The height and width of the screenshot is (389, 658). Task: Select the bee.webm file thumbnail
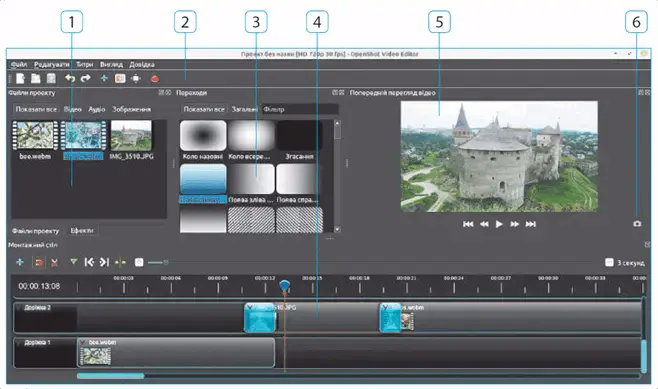coord(35,135)
